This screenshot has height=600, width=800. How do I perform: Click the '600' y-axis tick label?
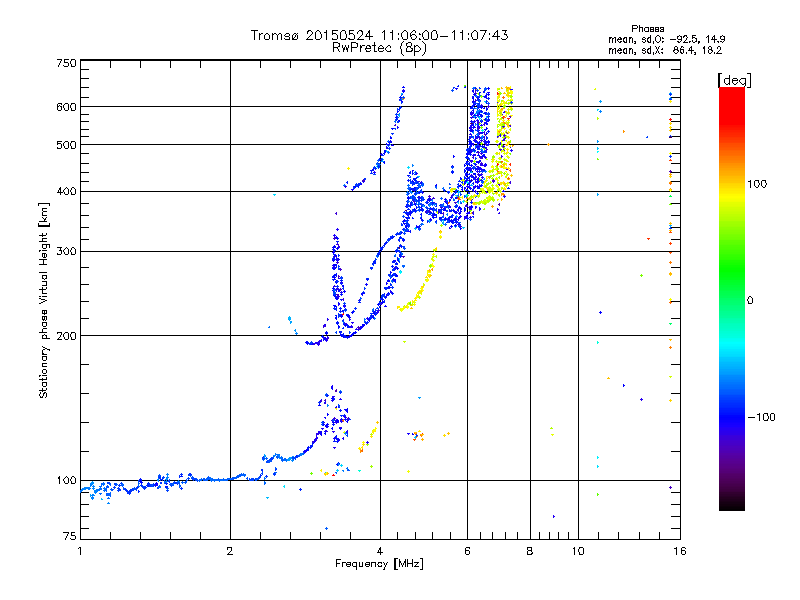pyautogui.click(x=67, y=107)
